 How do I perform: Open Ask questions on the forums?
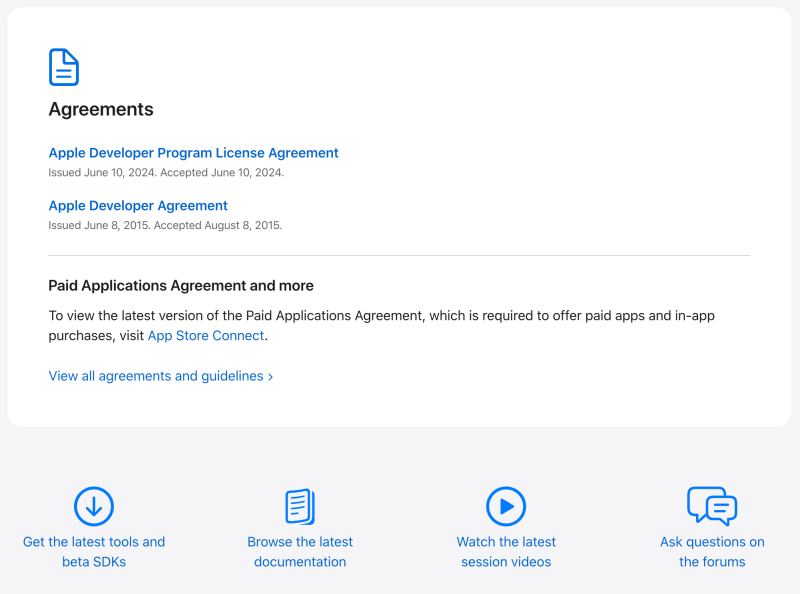(712, 552)
